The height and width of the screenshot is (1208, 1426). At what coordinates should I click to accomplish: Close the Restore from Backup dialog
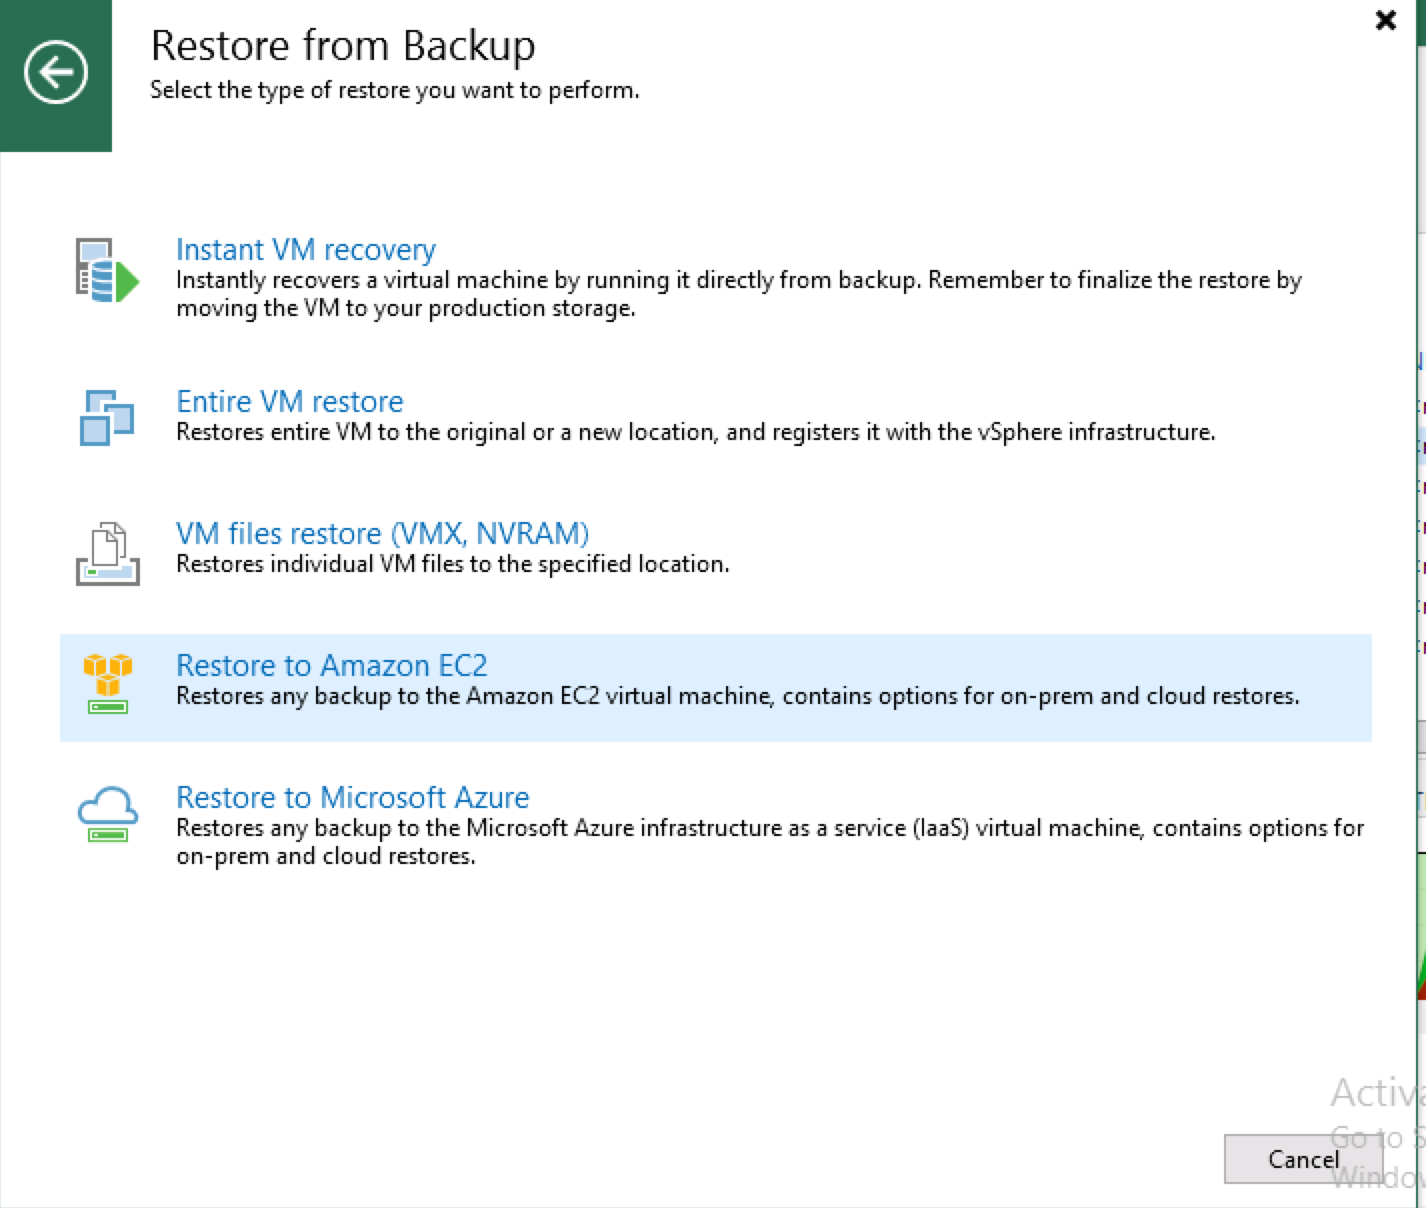[1386, 20]
